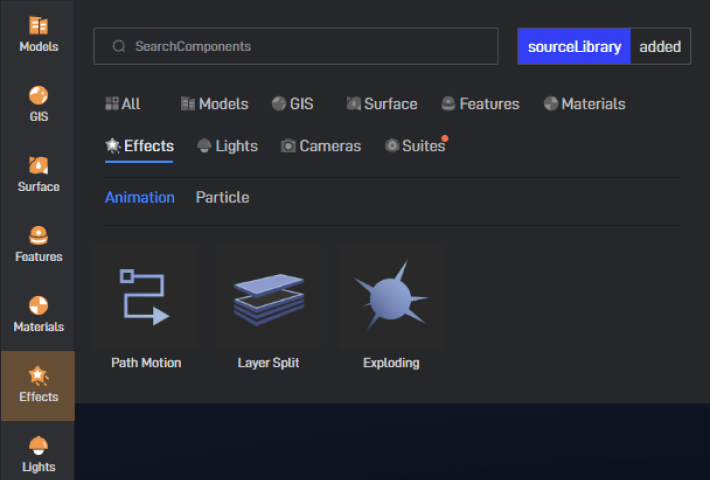
Task: Click inside the SearchComponents field
Action: pyautogui.click(x=296, y=46)
